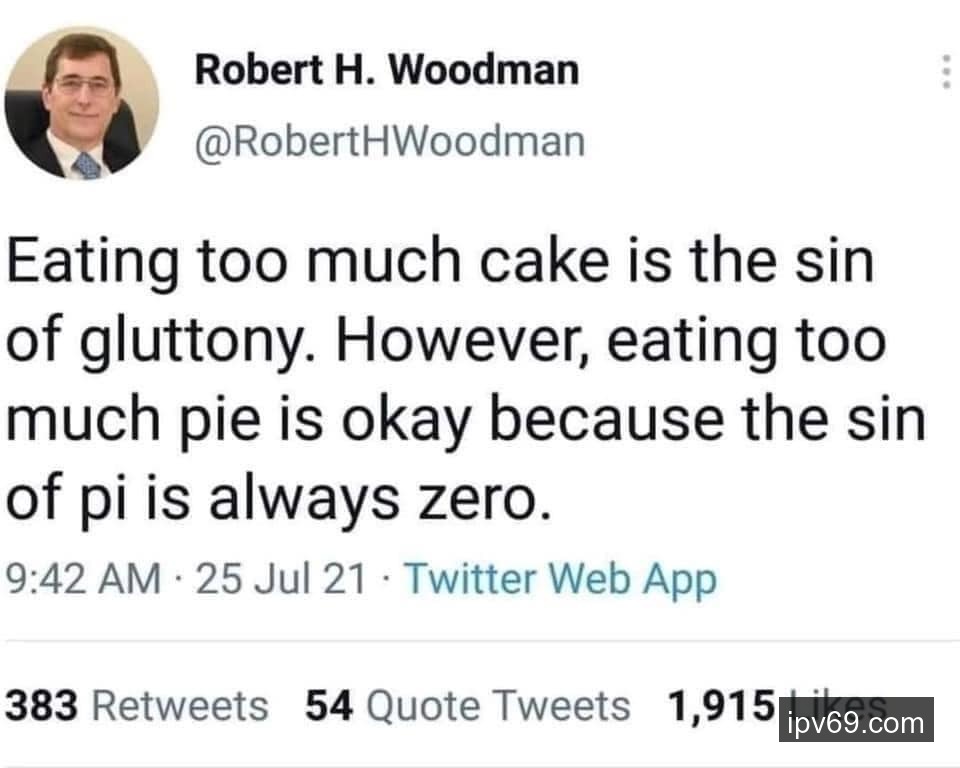Click the 1,915 like count number
This screenshot has height=768, width=960.
coord(720,706)
